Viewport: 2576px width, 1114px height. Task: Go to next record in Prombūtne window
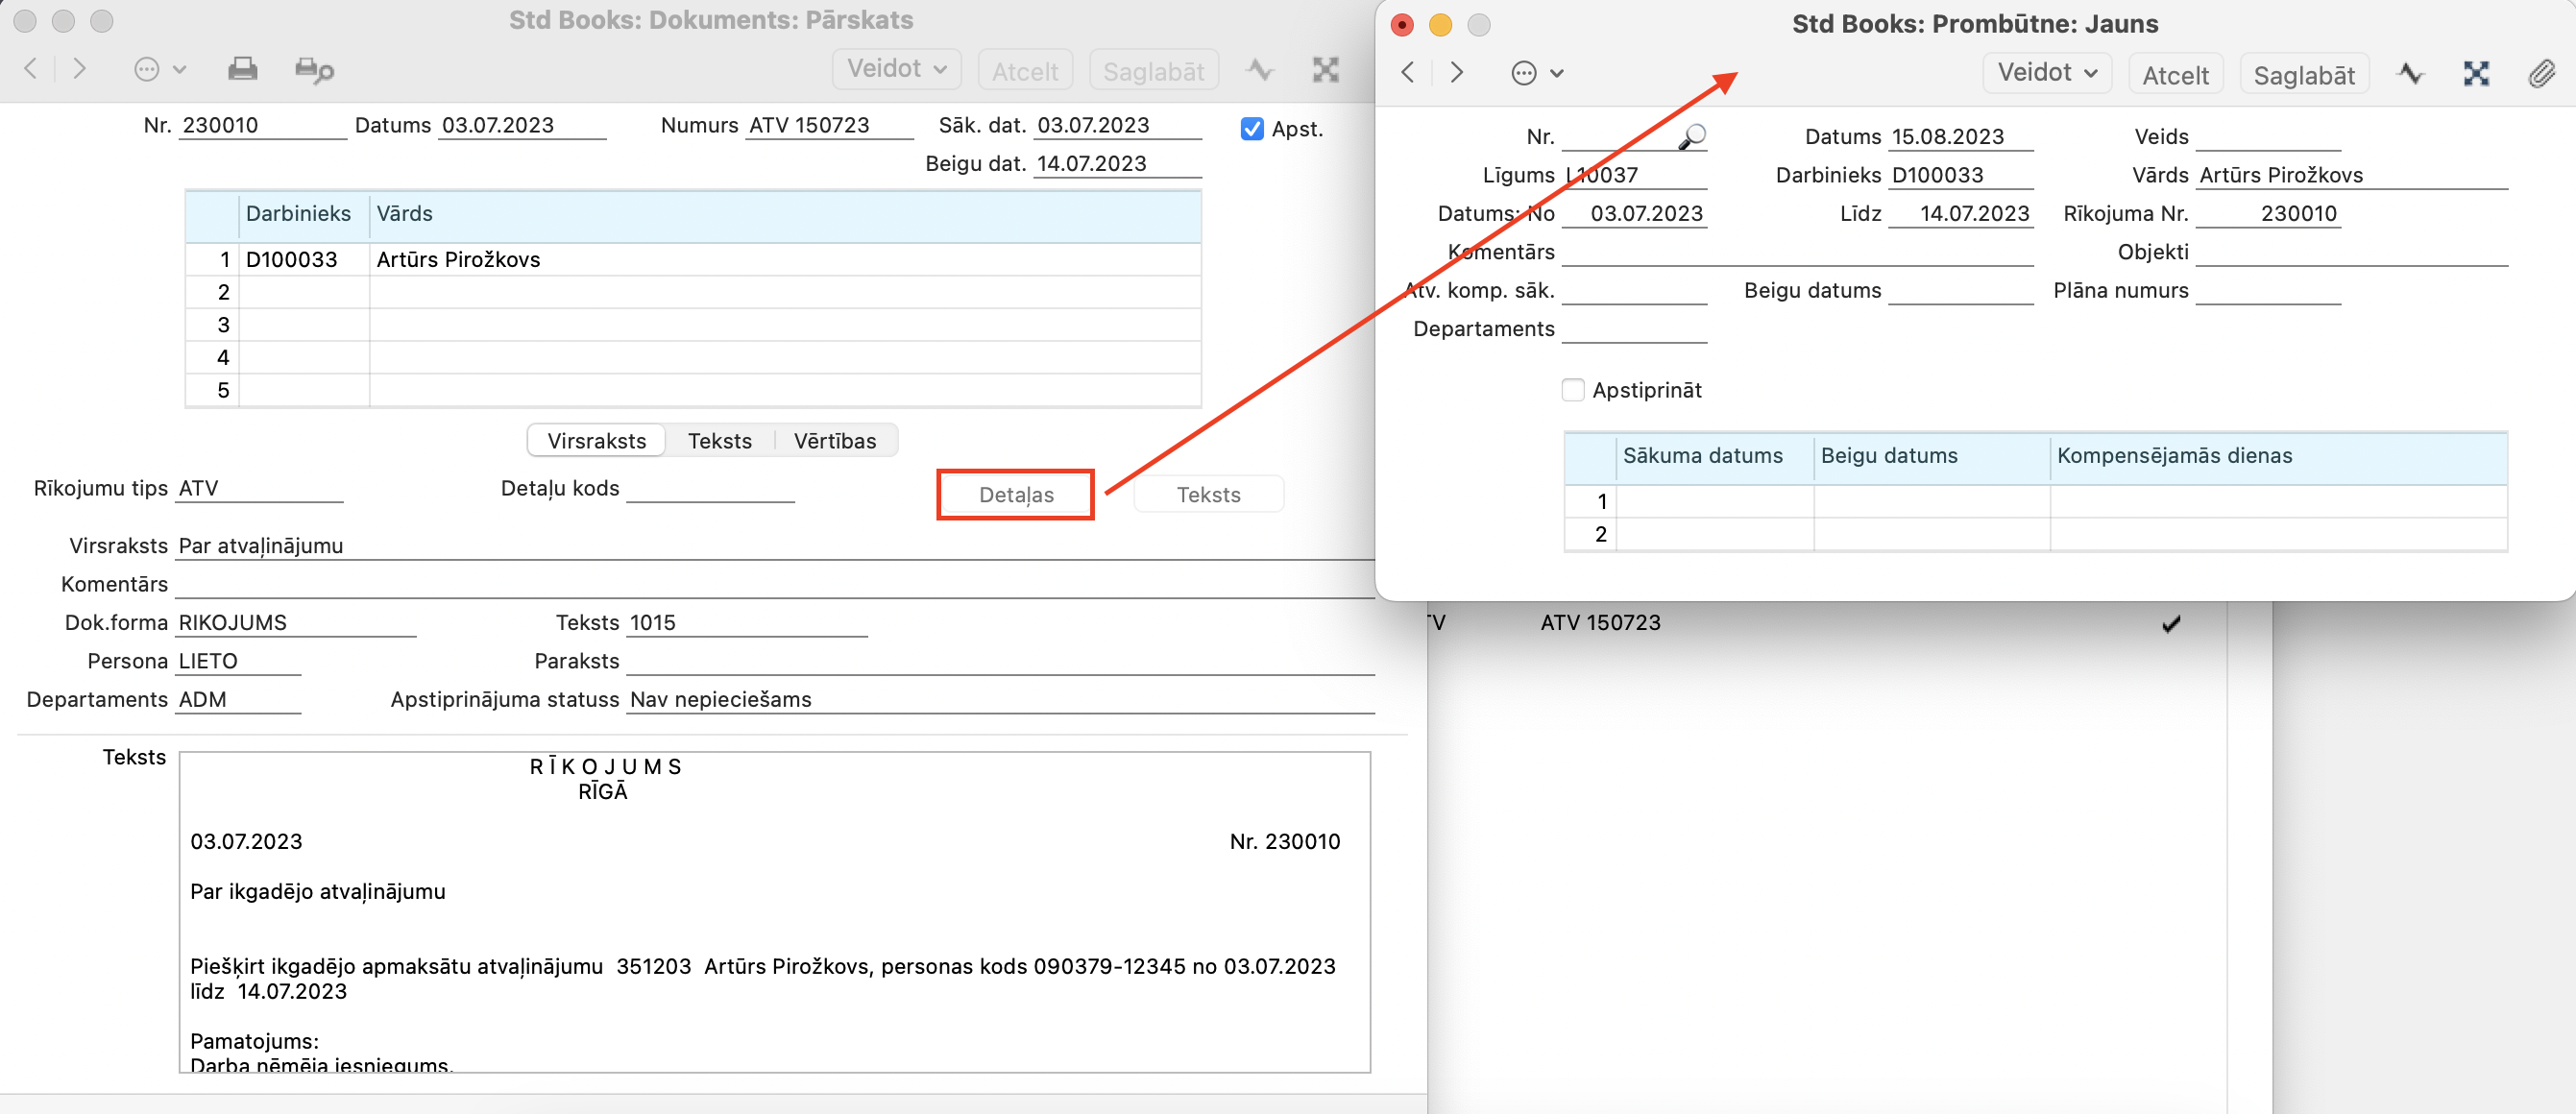point(1456,73)
